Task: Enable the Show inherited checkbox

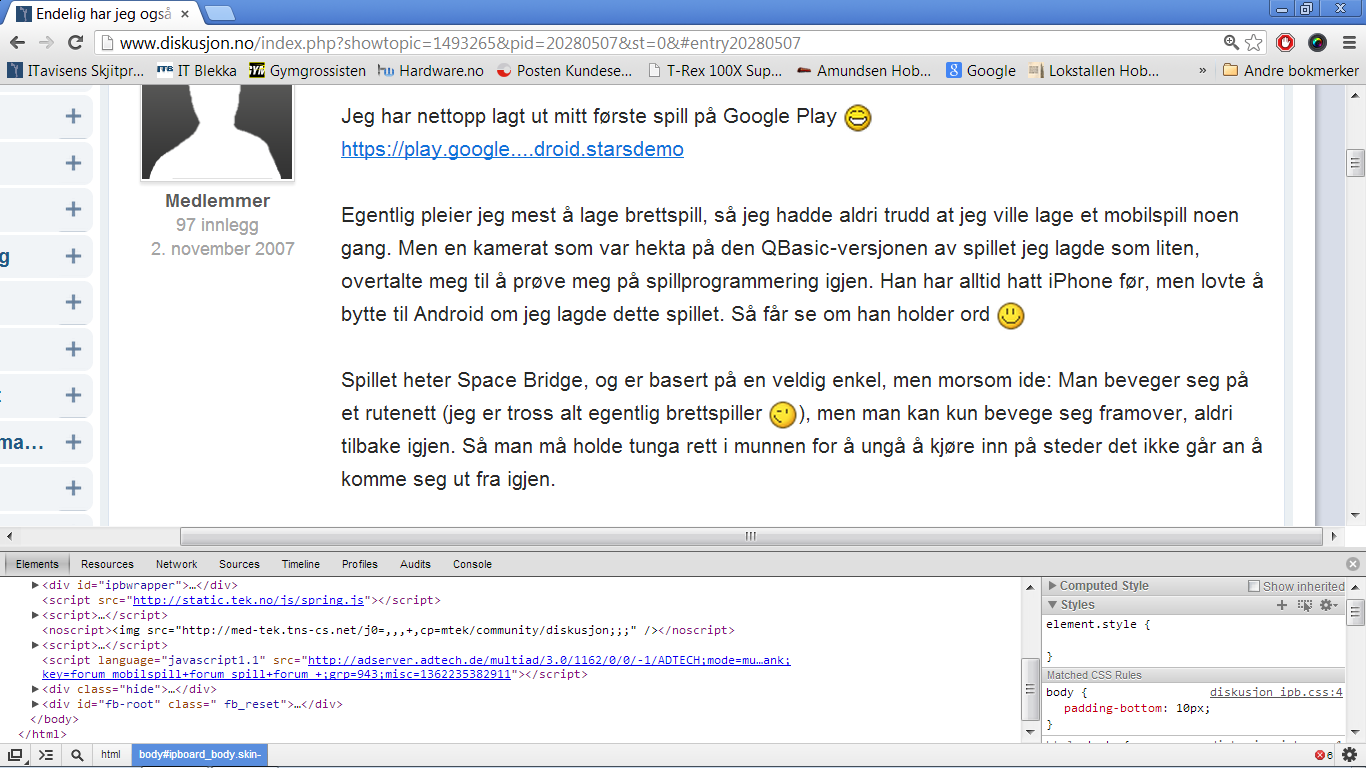Action: pos(1254,586)
